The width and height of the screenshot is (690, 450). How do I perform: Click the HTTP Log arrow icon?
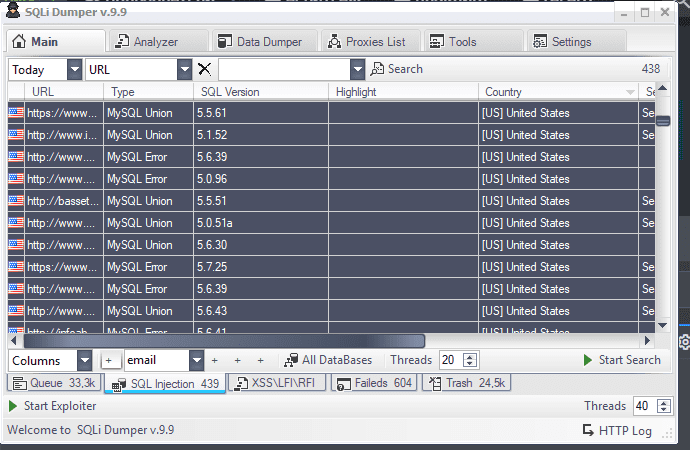(x=588, y=430)
